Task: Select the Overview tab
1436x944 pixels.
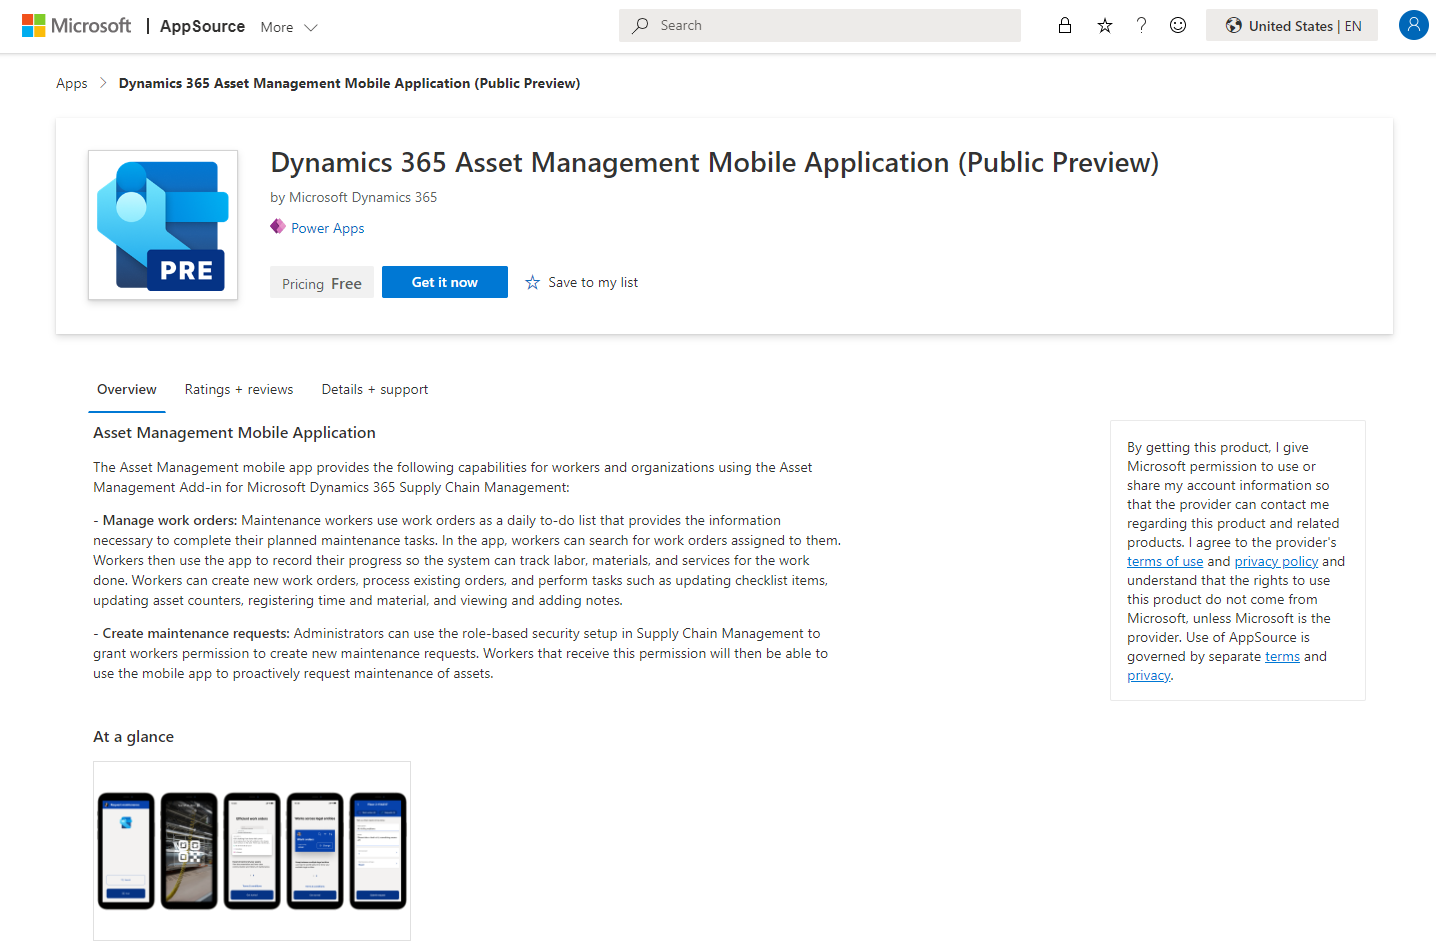Action: tap(127, 390)
